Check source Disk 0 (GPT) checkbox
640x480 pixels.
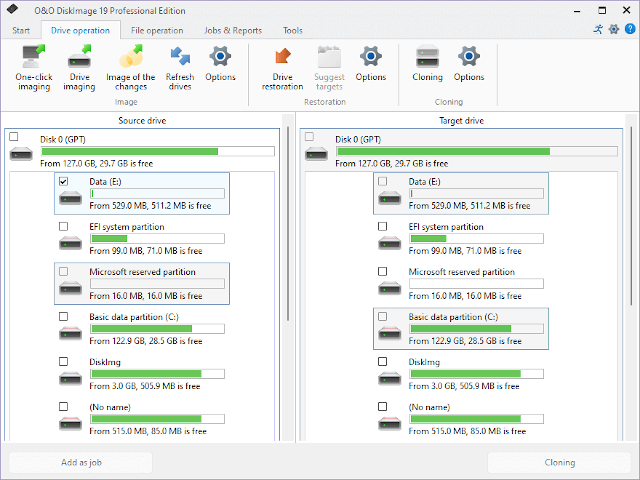tap(14, 136)
